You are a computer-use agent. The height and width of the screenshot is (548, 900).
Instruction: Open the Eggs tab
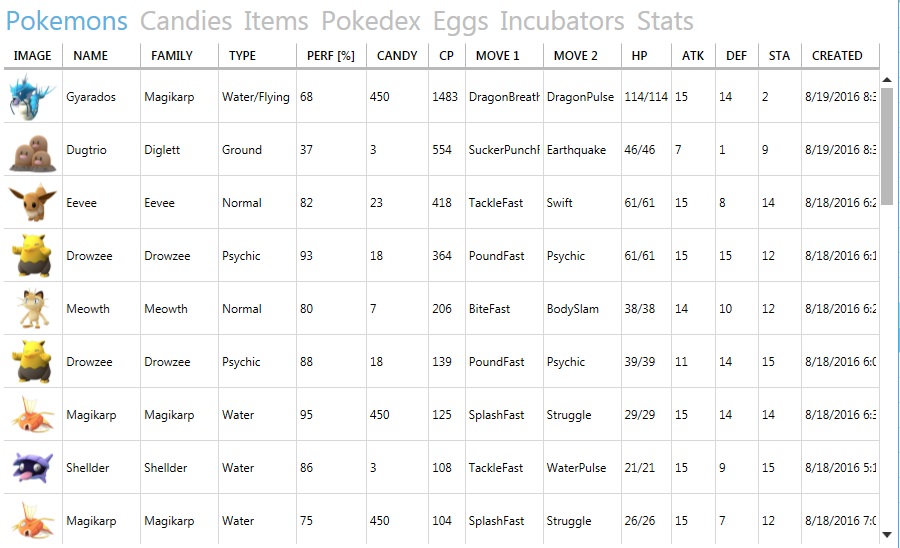(460, 22)
